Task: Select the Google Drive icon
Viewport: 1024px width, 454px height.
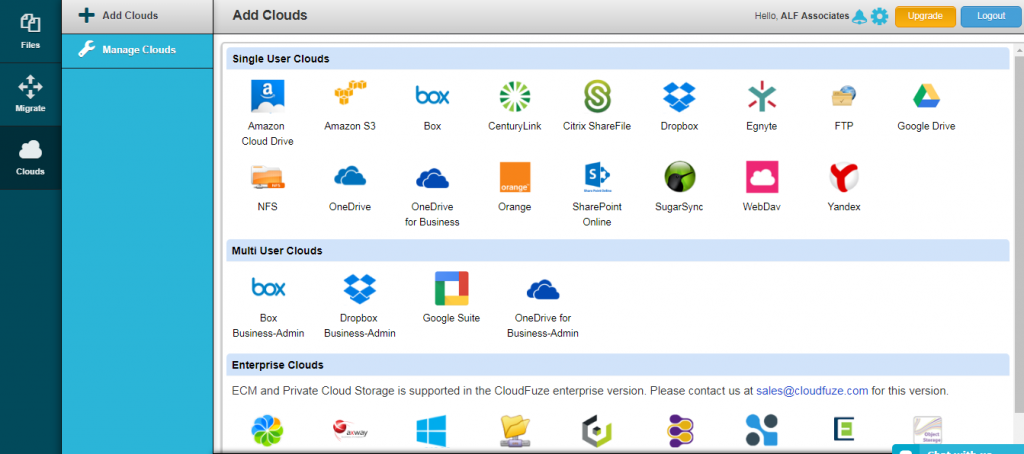Action: [926, 97]
